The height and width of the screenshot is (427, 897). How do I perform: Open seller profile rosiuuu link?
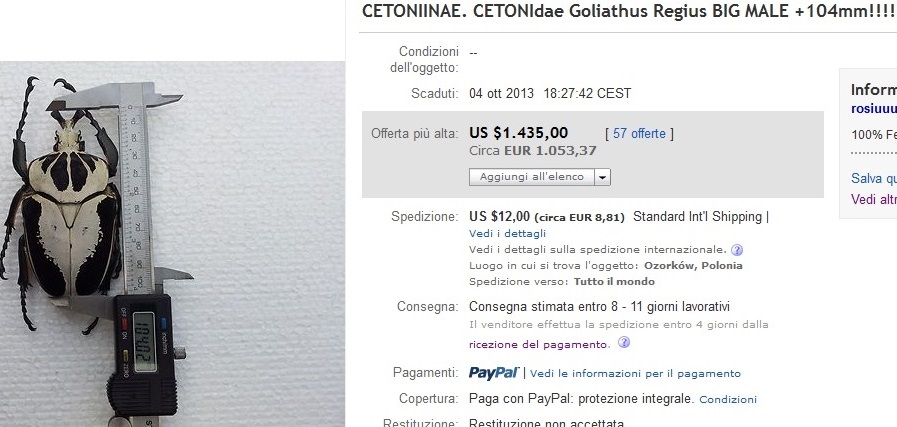point(873,108)
